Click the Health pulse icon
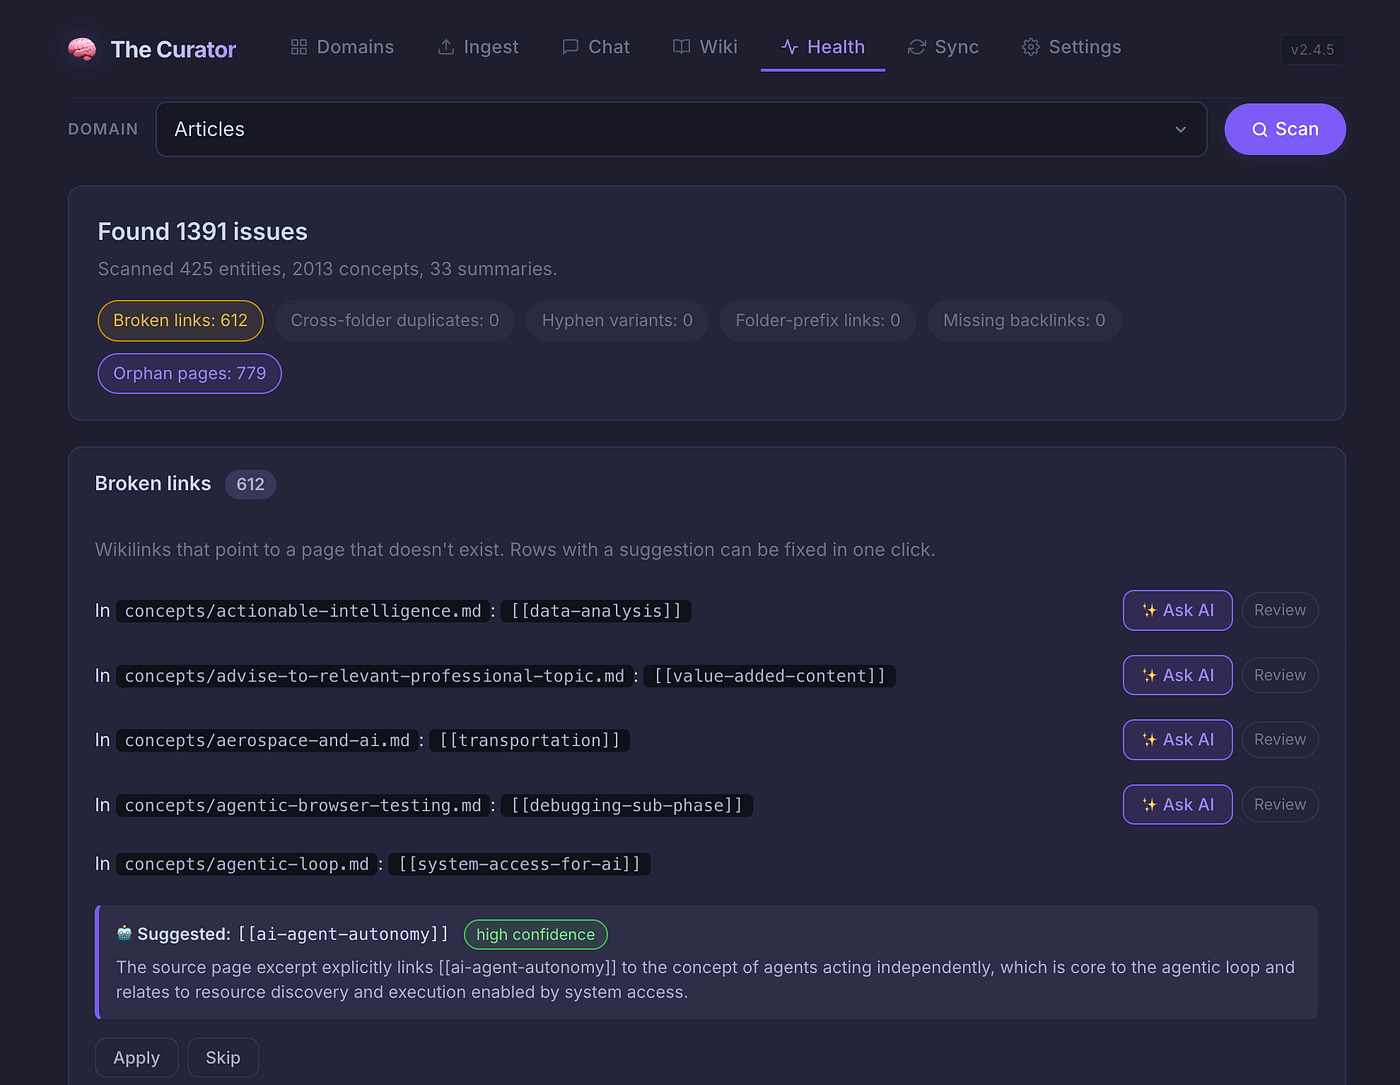Screen dimensions: 1400x1085 790,47
